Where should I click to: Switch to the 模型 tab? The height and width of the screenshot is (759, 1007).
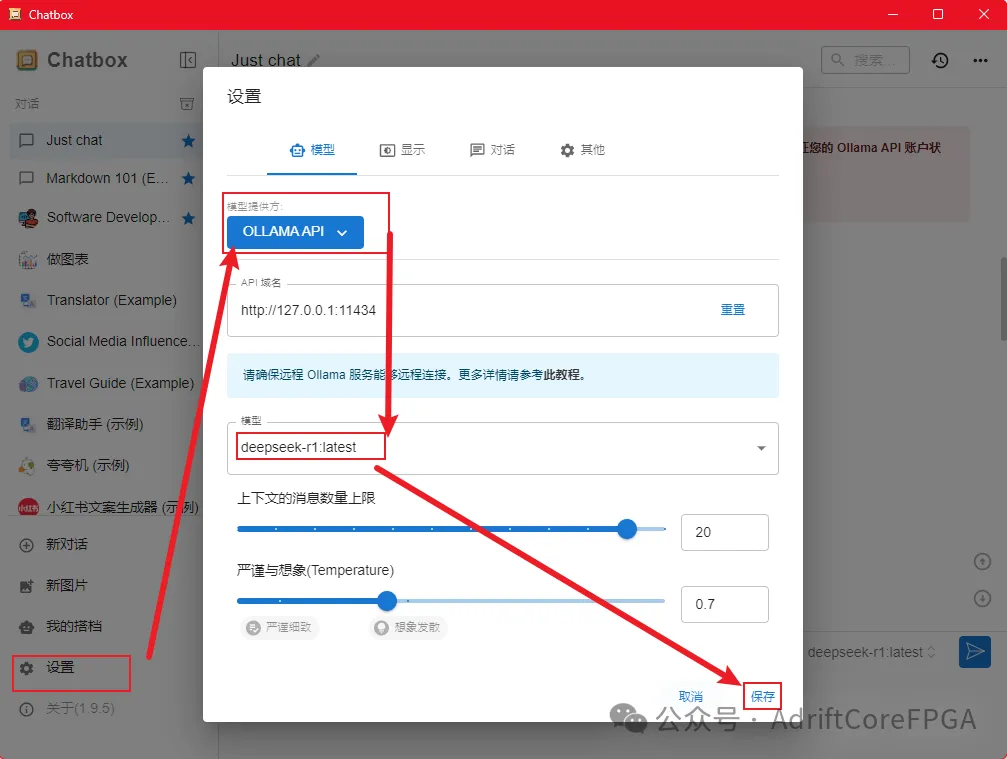(x=312, y=150)
